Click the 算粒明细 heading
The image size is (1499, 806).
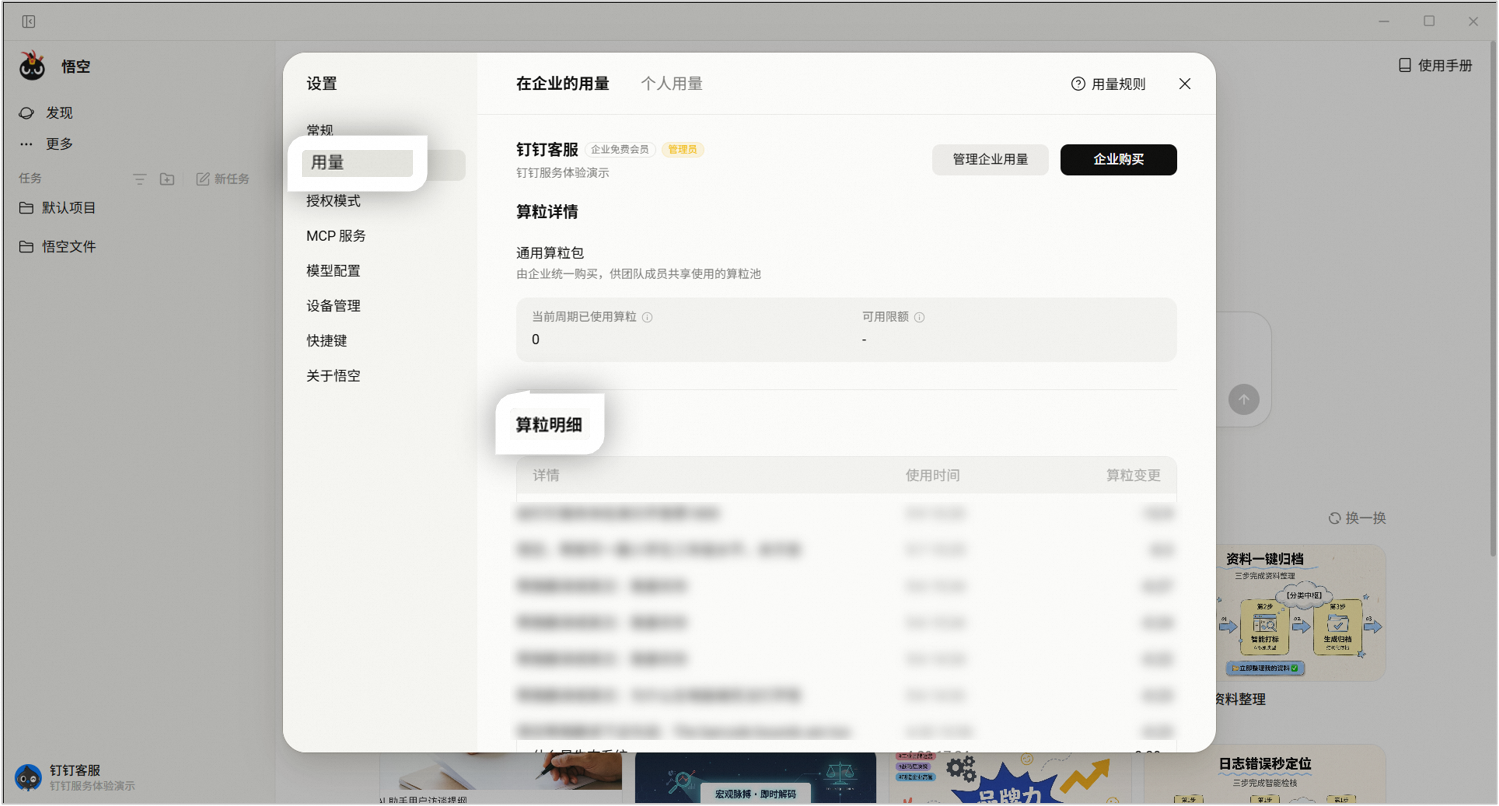(549, 425)
